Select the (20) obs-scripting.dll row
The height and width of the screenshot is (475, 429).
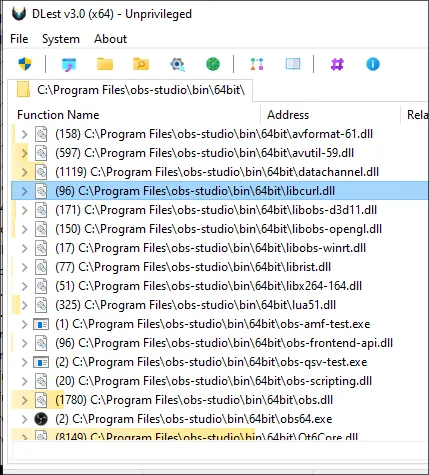coord(220,381)
